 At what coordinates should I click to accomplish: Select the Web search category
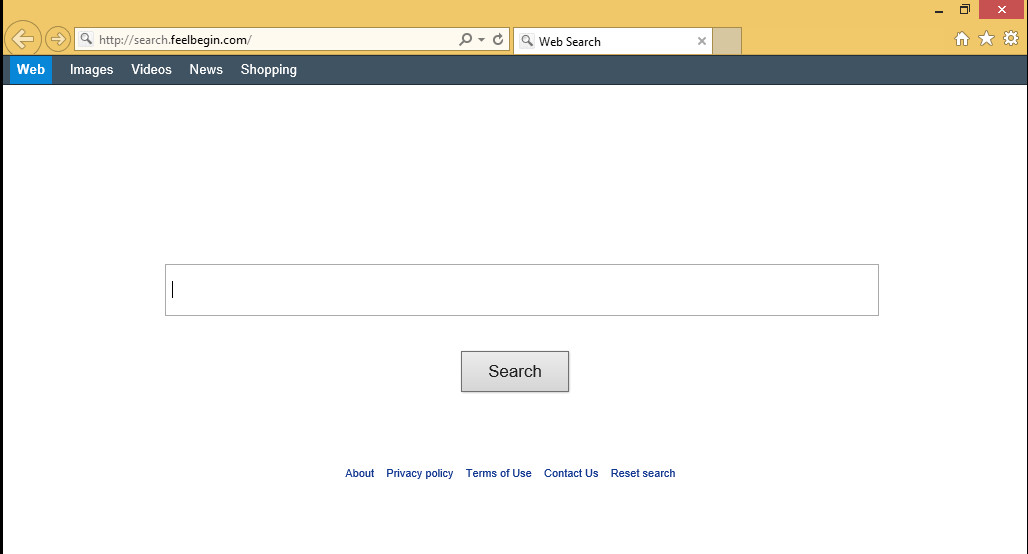click(31, 69)
